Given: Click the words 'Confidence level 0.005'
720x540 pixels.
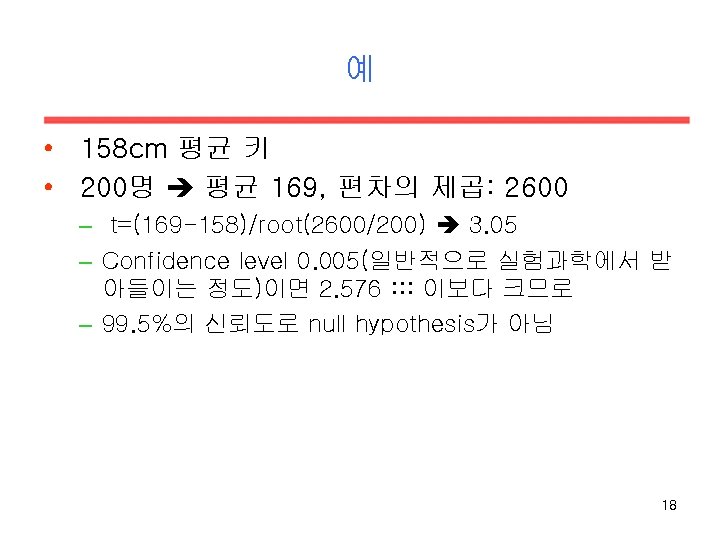Looking at the screenshot, I should 230,261.
